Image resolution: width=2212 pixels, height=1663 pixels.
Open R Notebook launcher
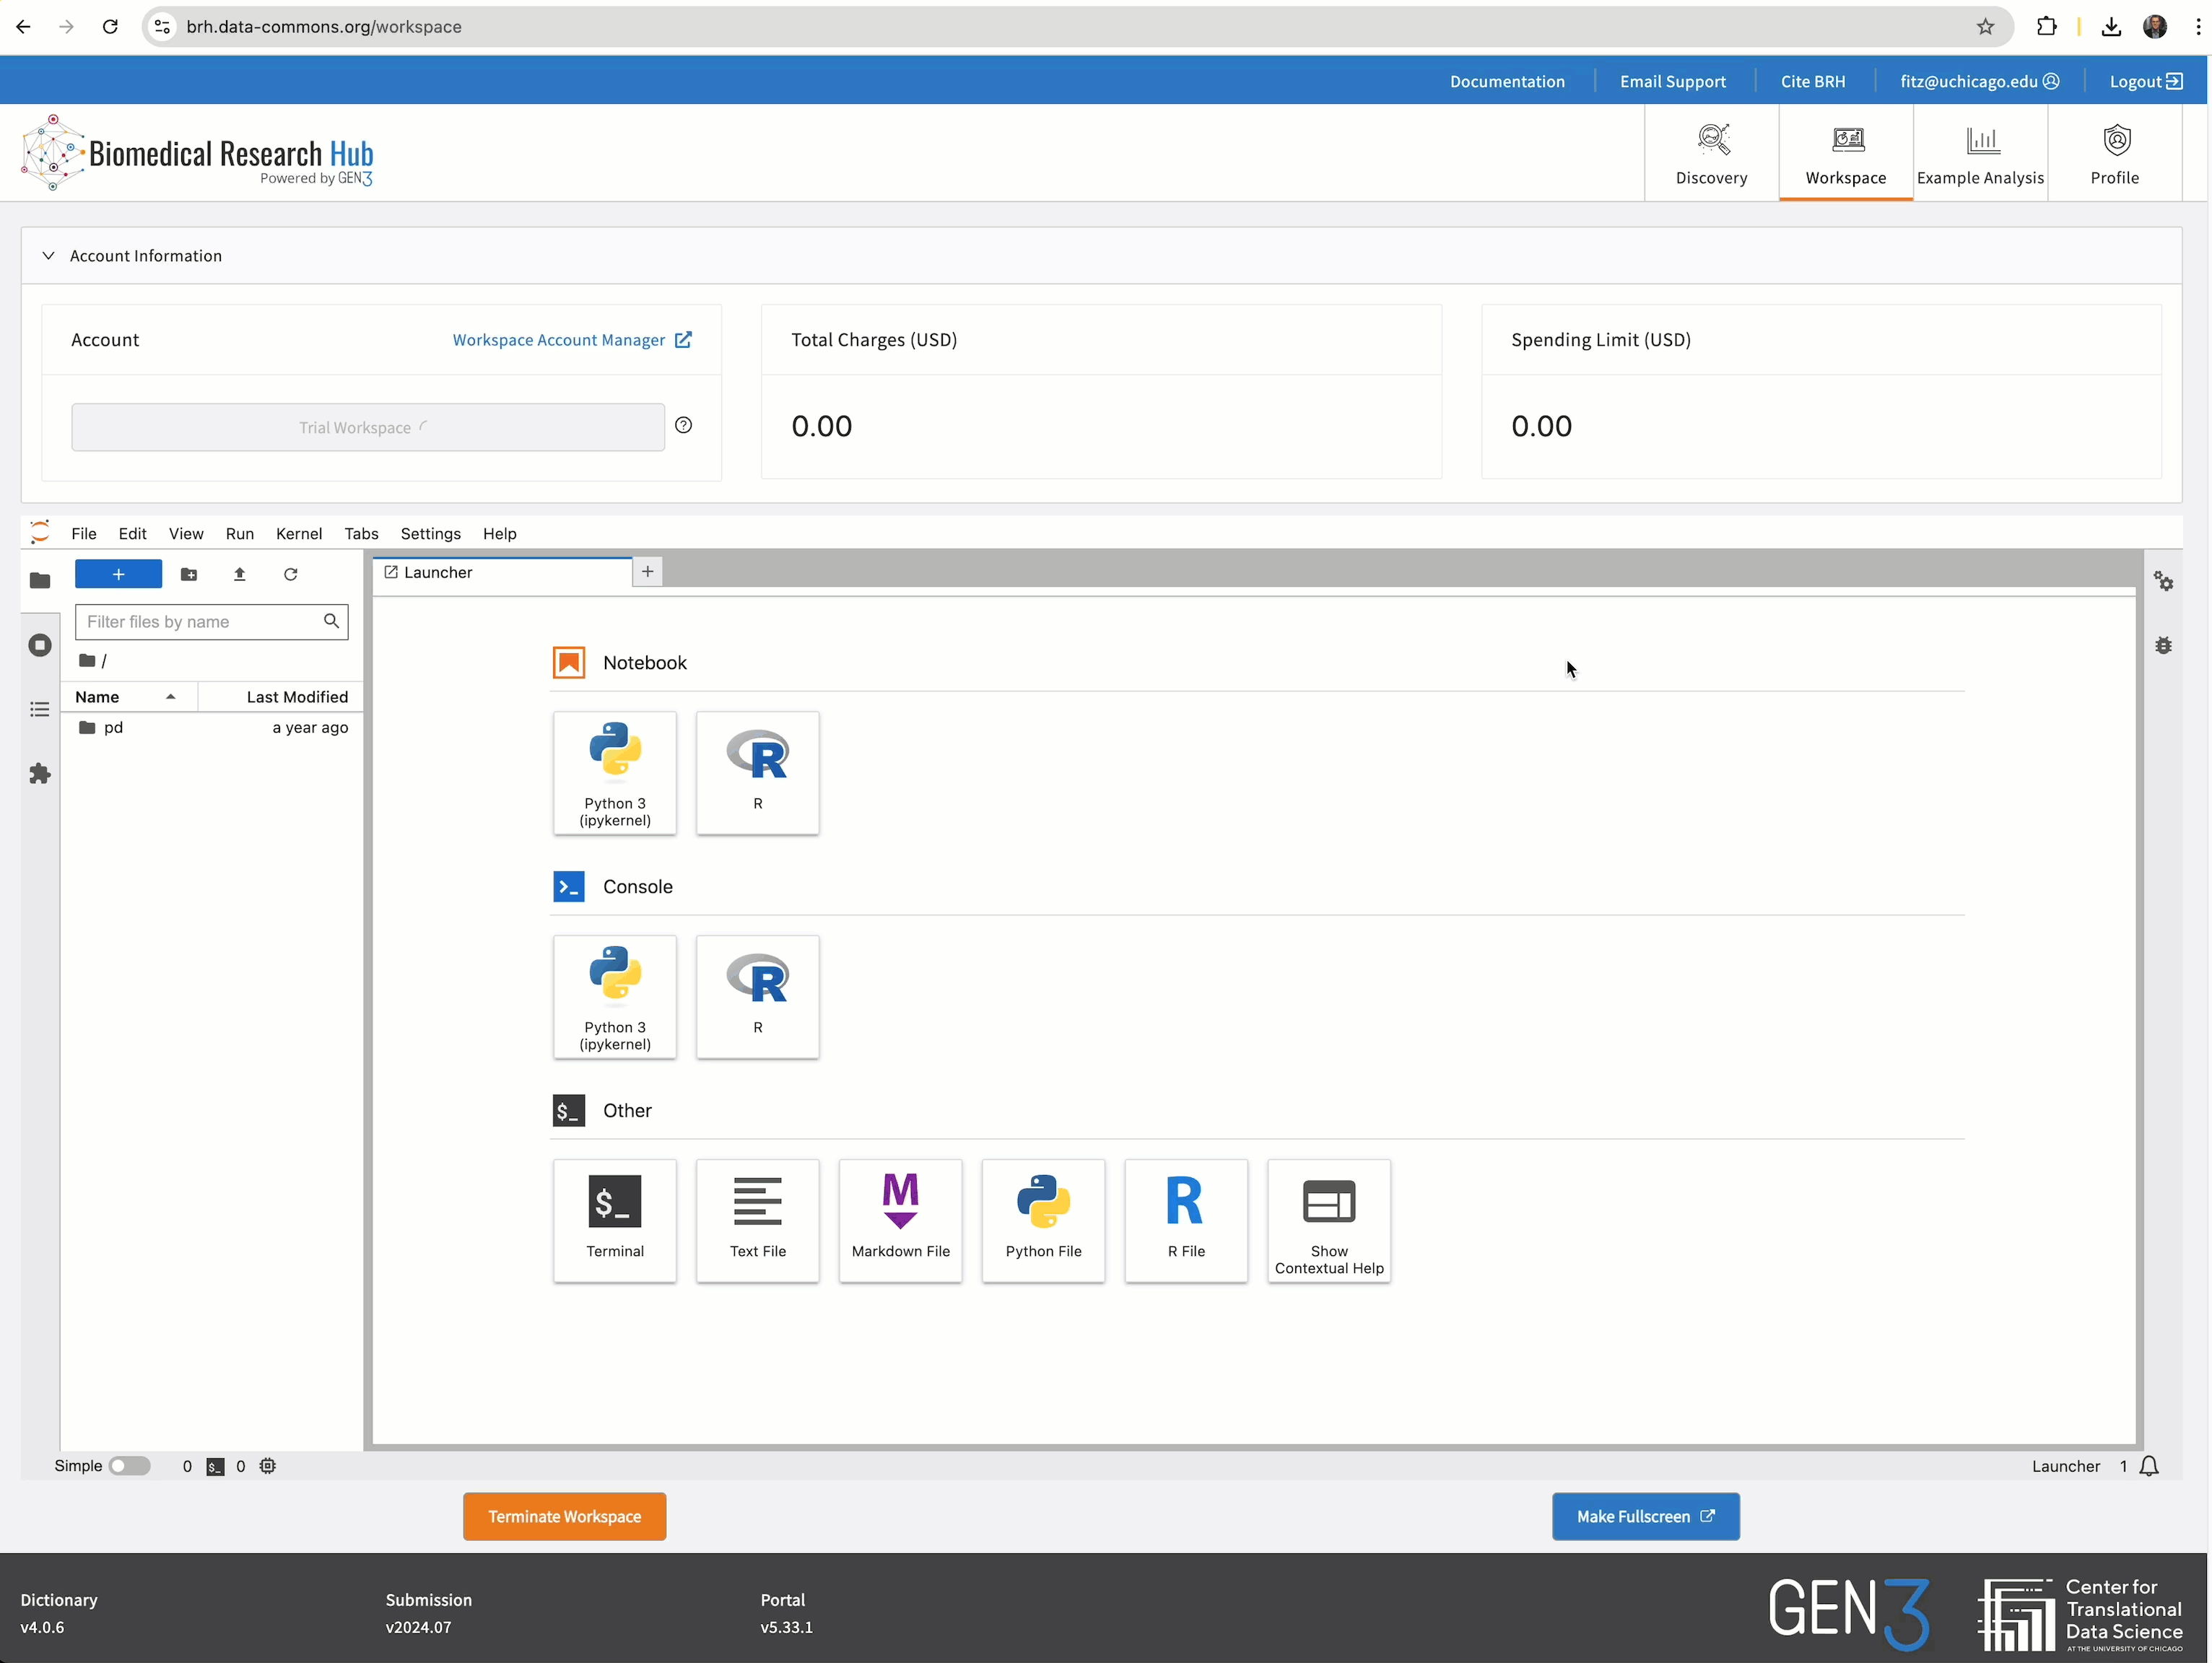click(x=758, y=770)
